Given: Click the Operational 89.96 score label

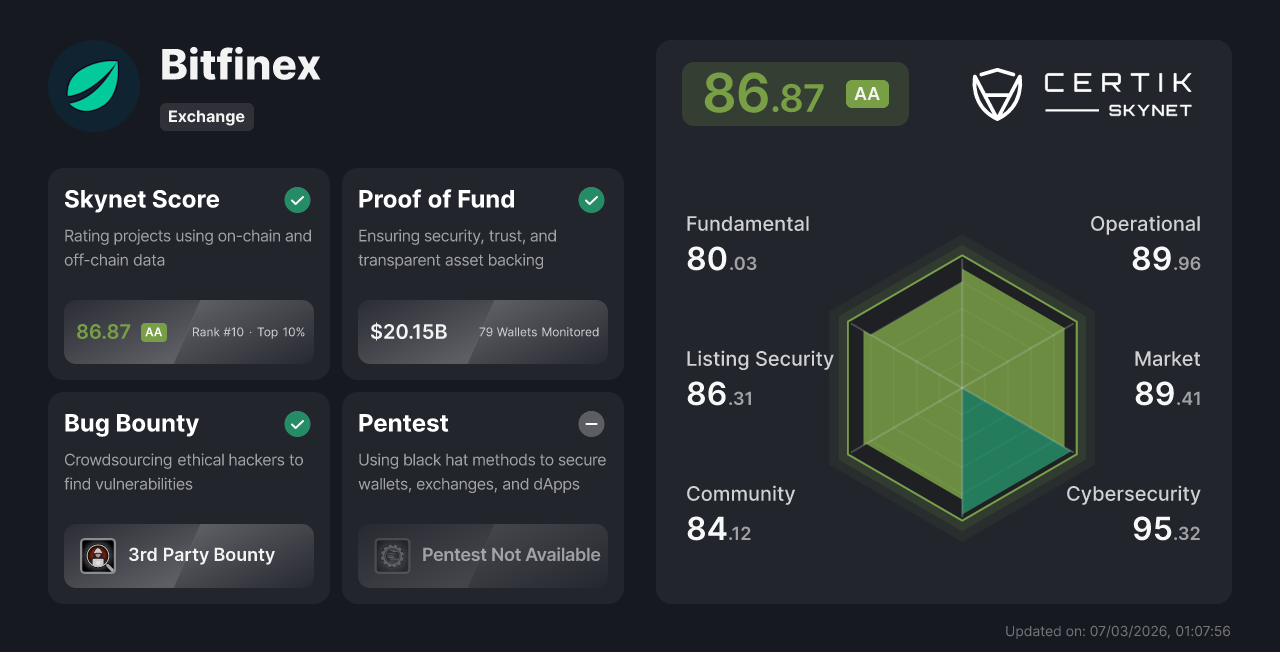Looking at the screenshot, I should click(1147, 243).
